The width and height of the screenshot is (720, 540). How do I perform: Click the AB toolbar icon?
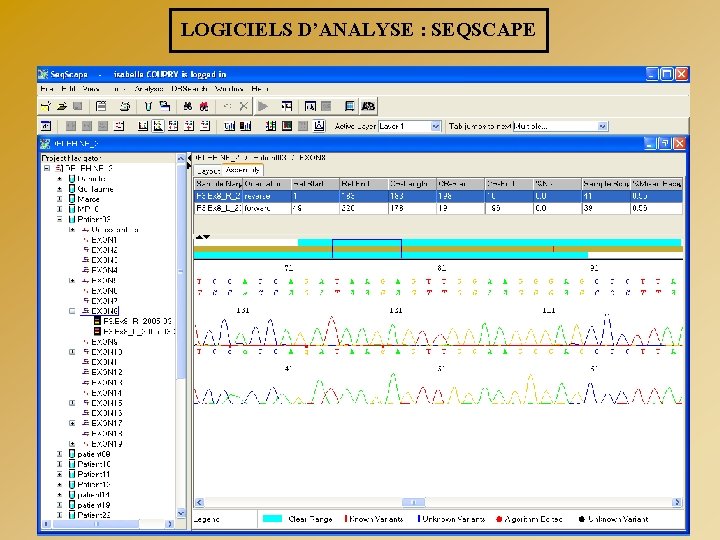368,107
